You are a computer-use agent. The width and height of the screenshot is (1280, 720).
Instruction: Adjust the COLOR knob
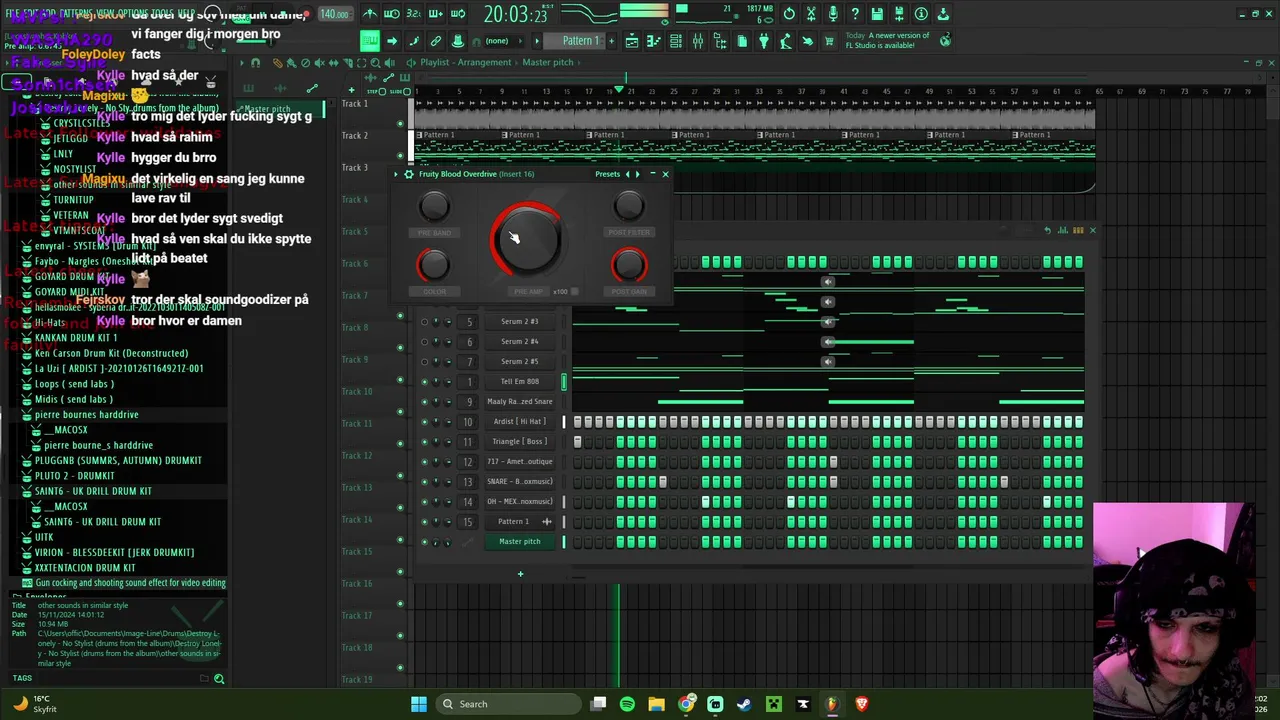tap(434, 265)
